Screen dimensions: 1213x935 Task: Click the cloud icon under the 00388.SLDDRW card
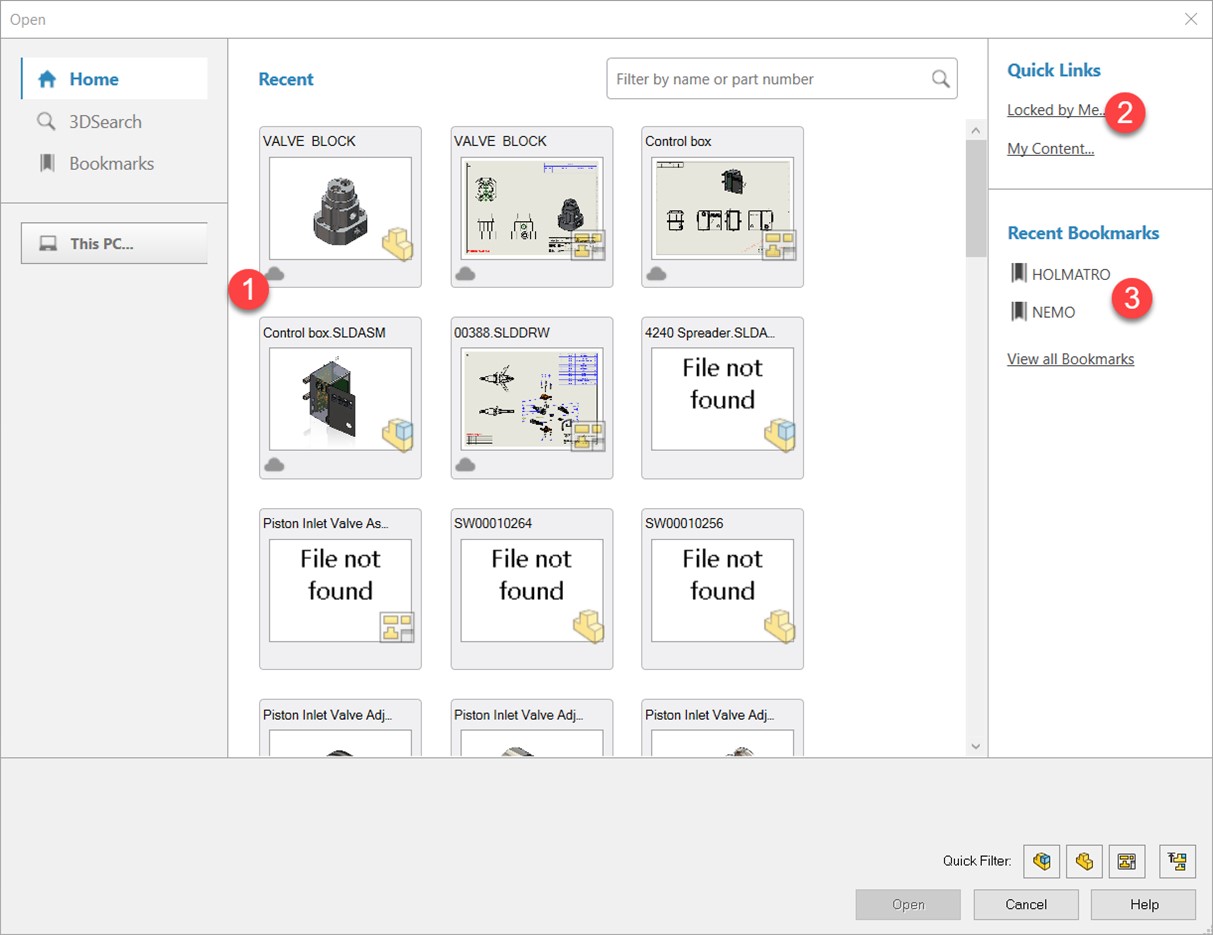pyautogui.click(x=465, y=465)
